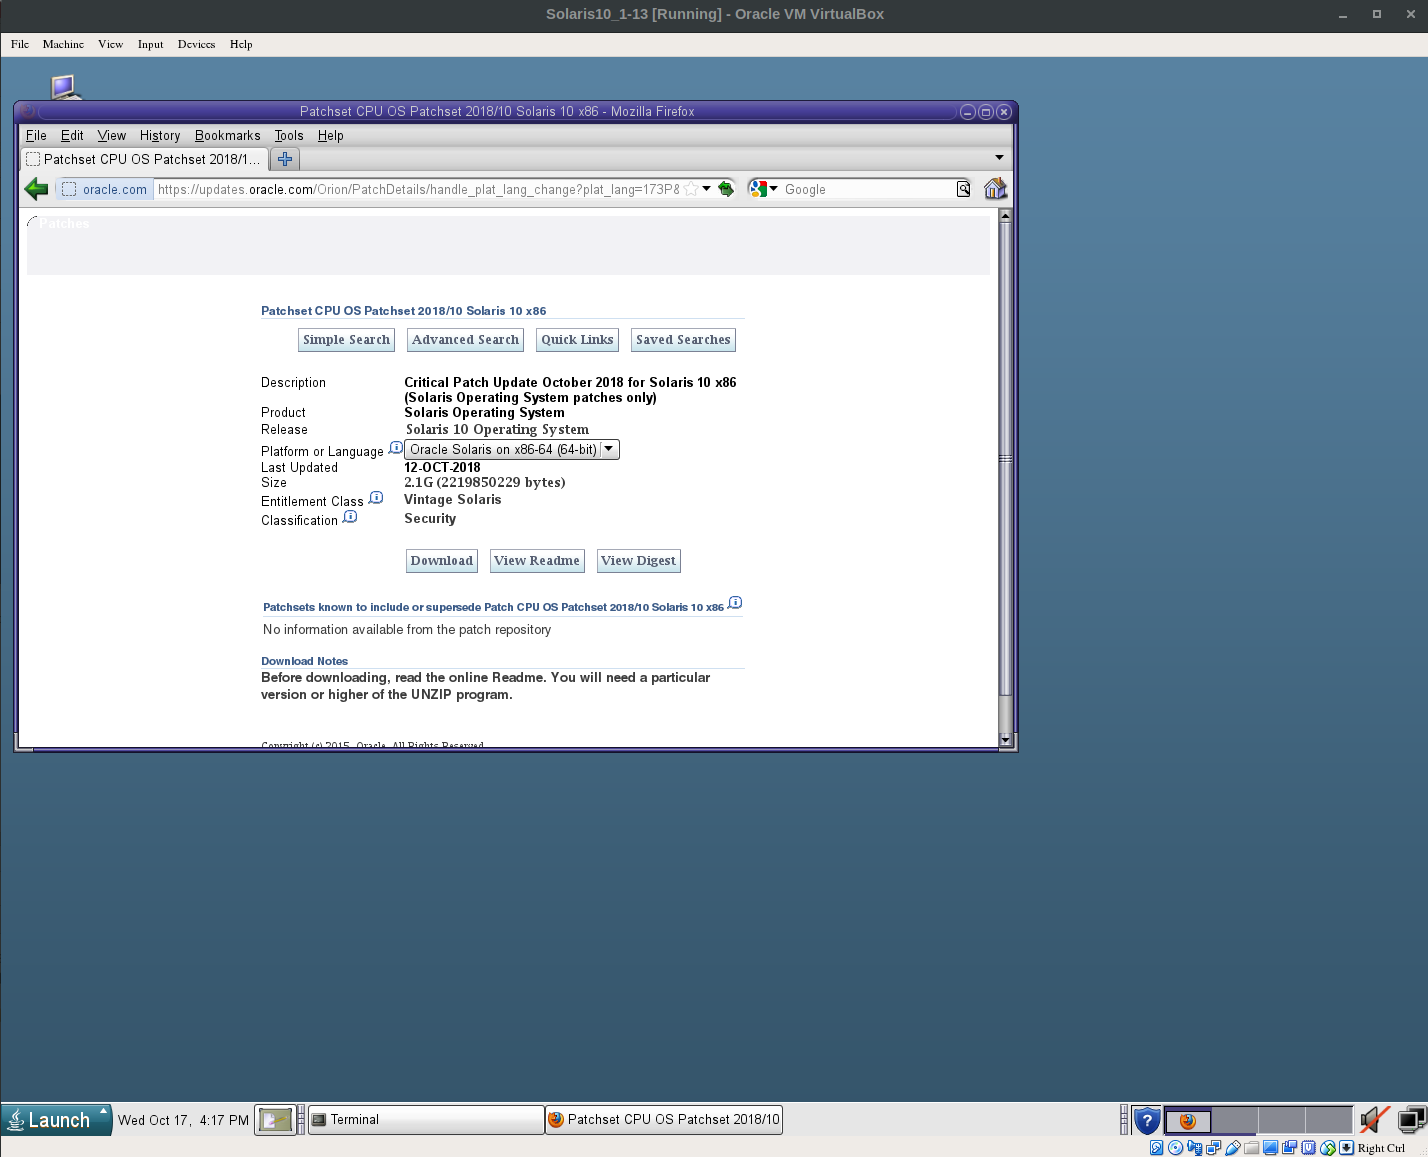Bookmark this page with the star icon
The width and height of the screenshot is (1428, 1157).
pos(691,189)
